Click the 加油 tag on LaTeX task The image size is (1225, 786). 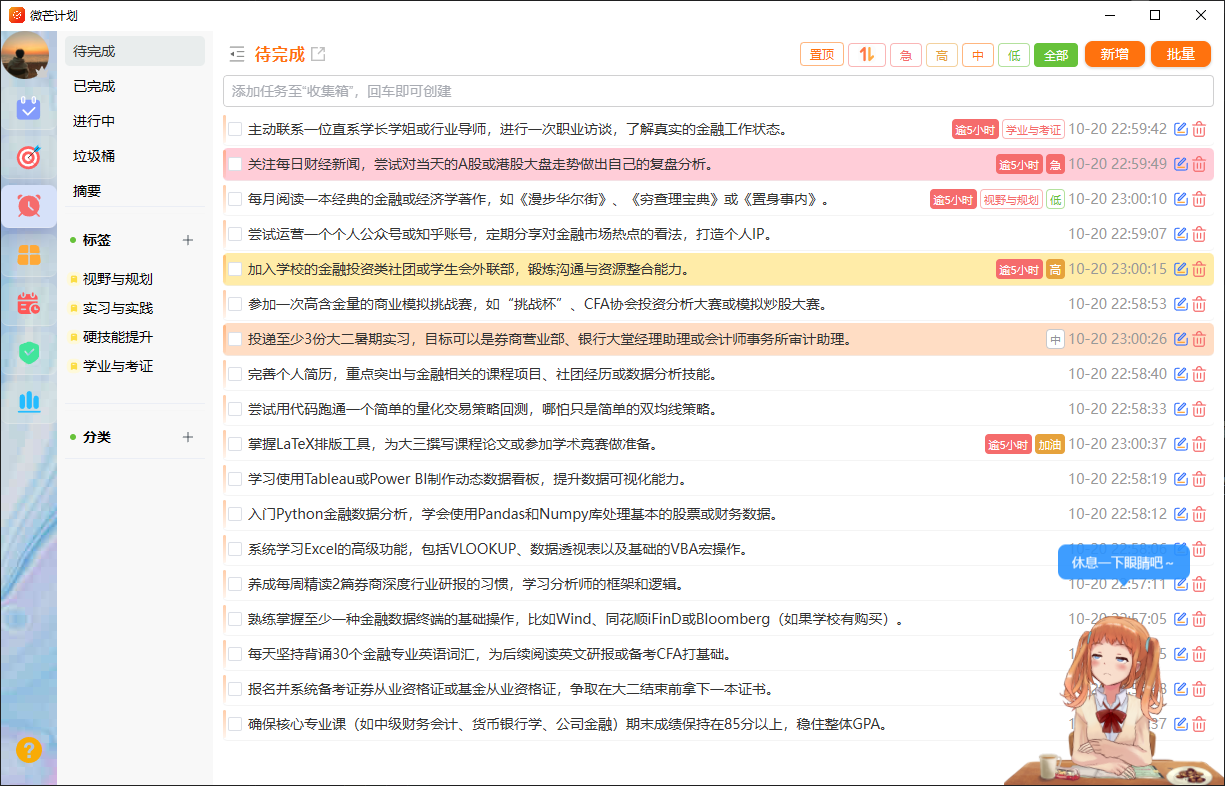1049,444
